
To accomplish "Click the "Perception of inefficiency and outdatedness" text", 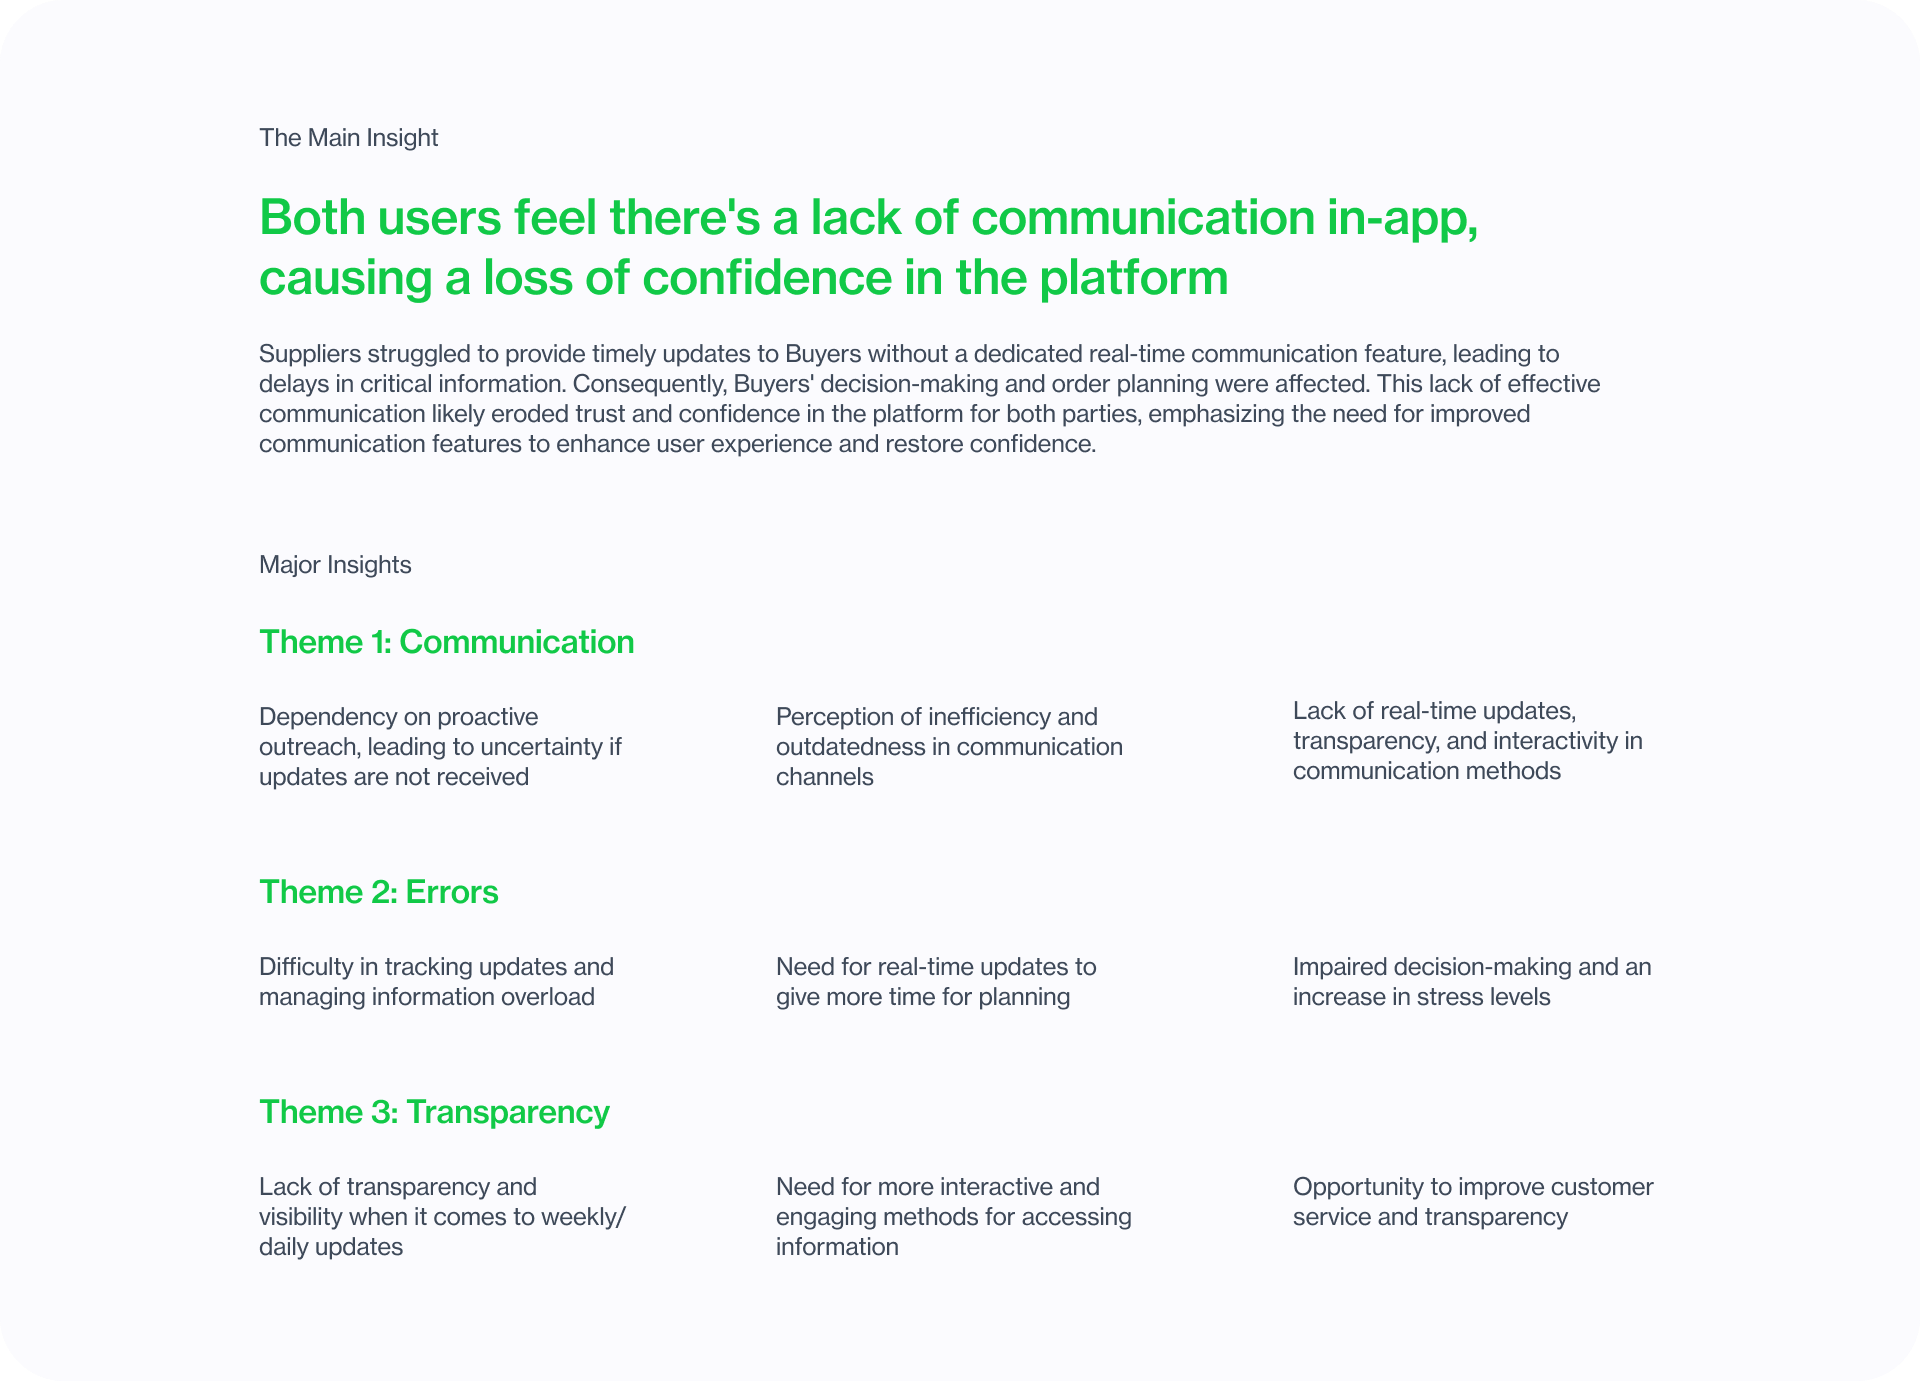I will coord(949,747).
